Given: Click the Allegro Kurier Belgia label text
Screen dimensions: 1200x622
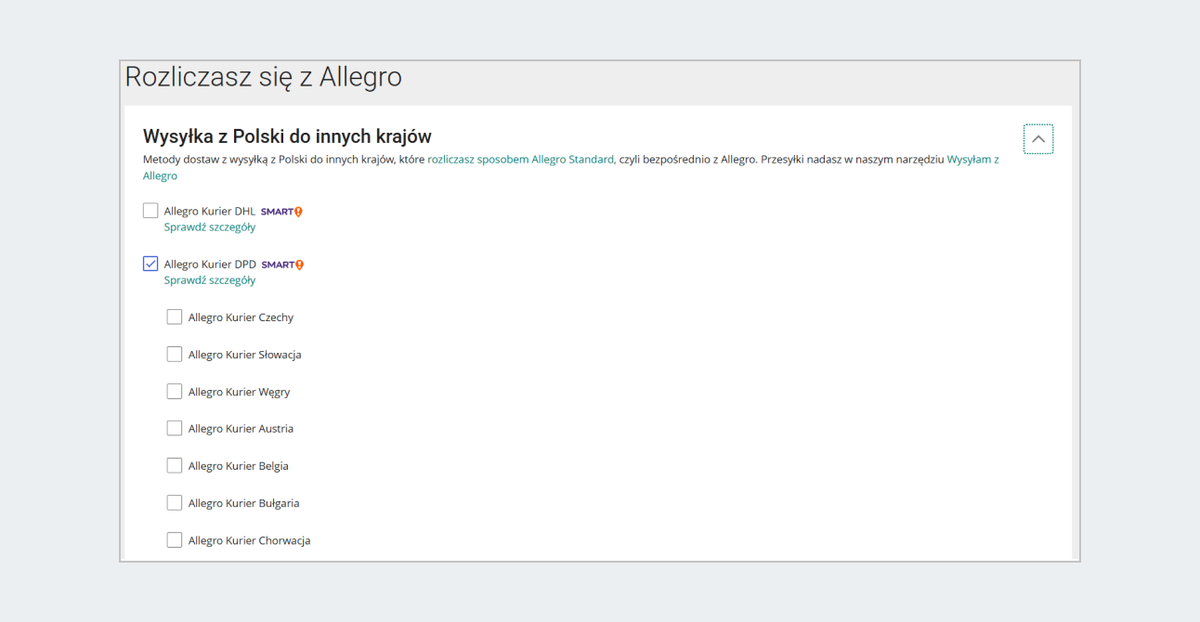Looking at the screenshot, I should [x=239, y=466].
